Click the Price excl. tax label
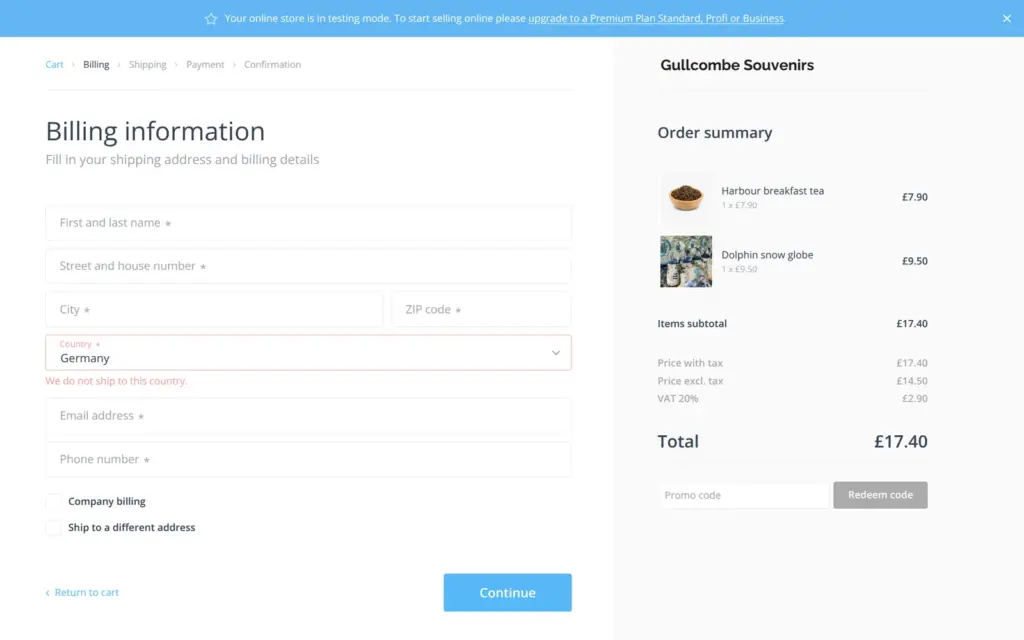Viewport: 1024px width, 640px height. coord(690,381)
